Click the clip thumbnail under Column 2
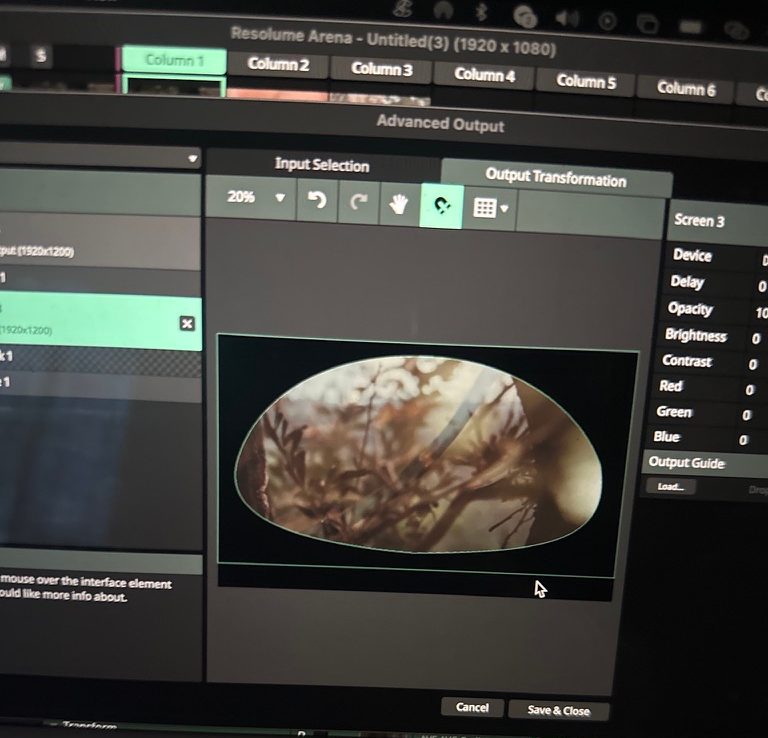Screen dimensions: 768x738 pyautogui.click(x=278, y=94)
